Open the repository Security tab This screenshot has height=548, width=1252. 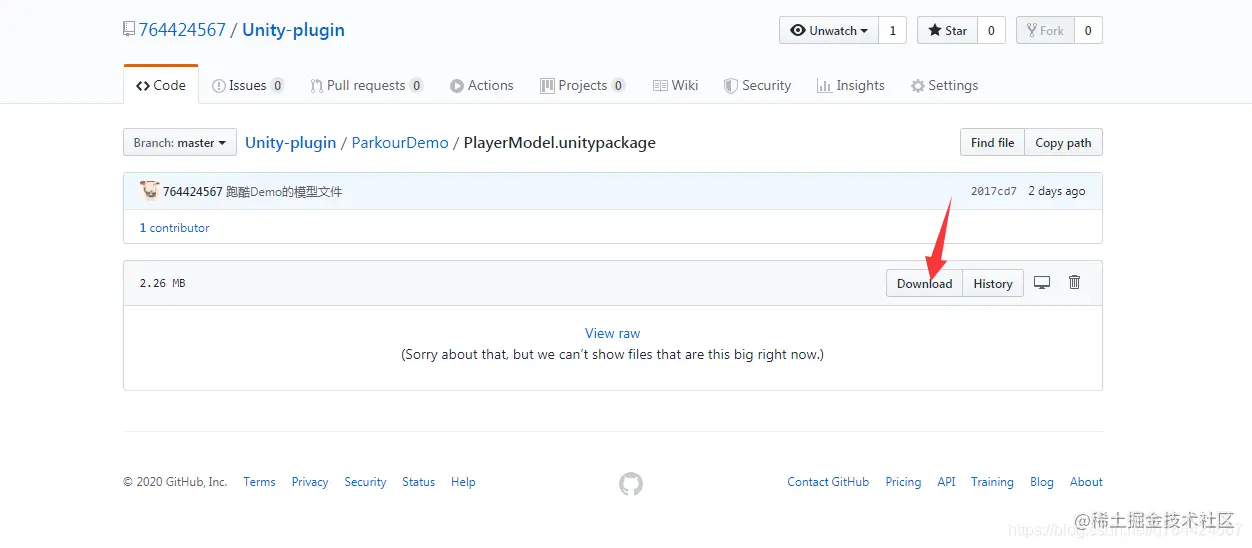tap(757, 85)
